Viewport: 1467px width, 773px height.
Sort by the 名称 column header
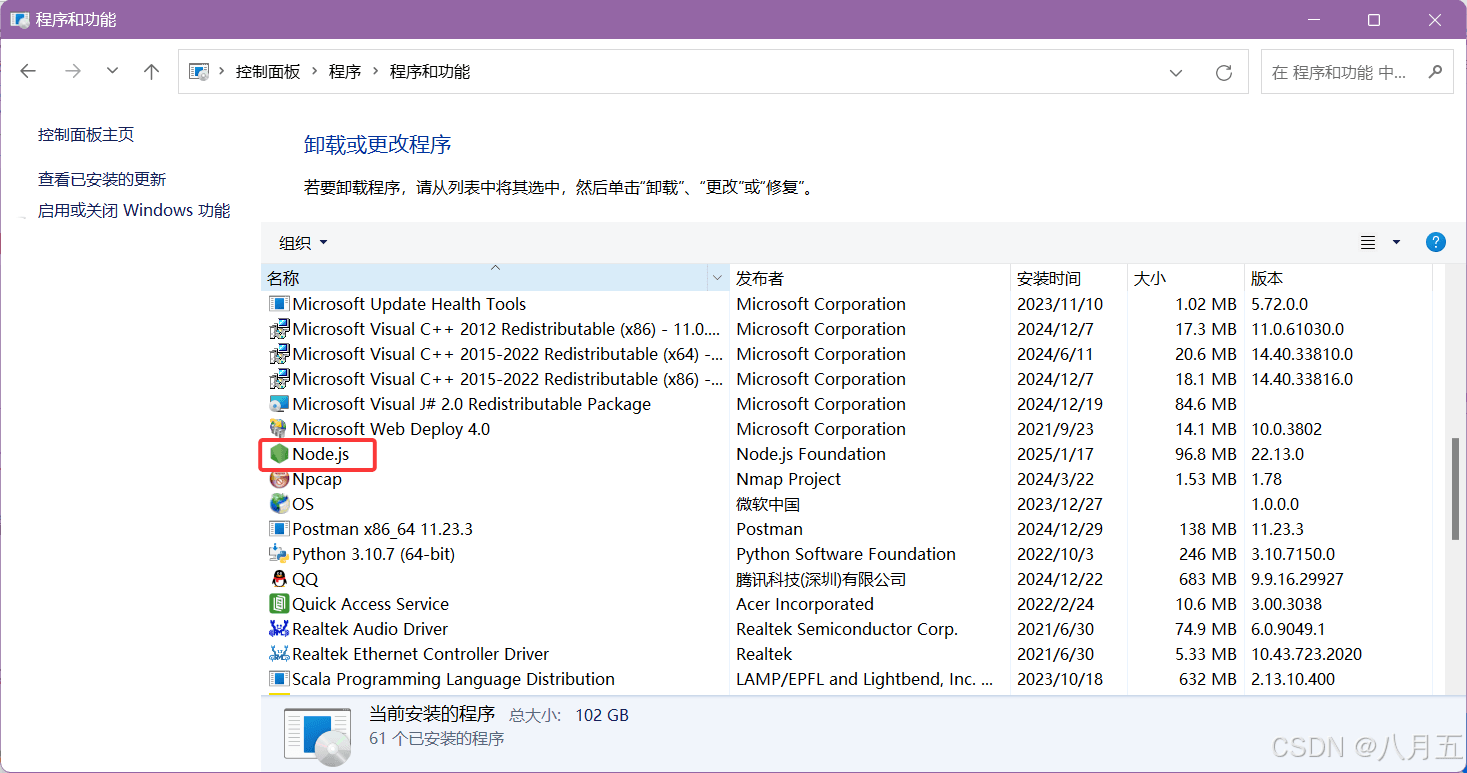(x=485, y=278)
